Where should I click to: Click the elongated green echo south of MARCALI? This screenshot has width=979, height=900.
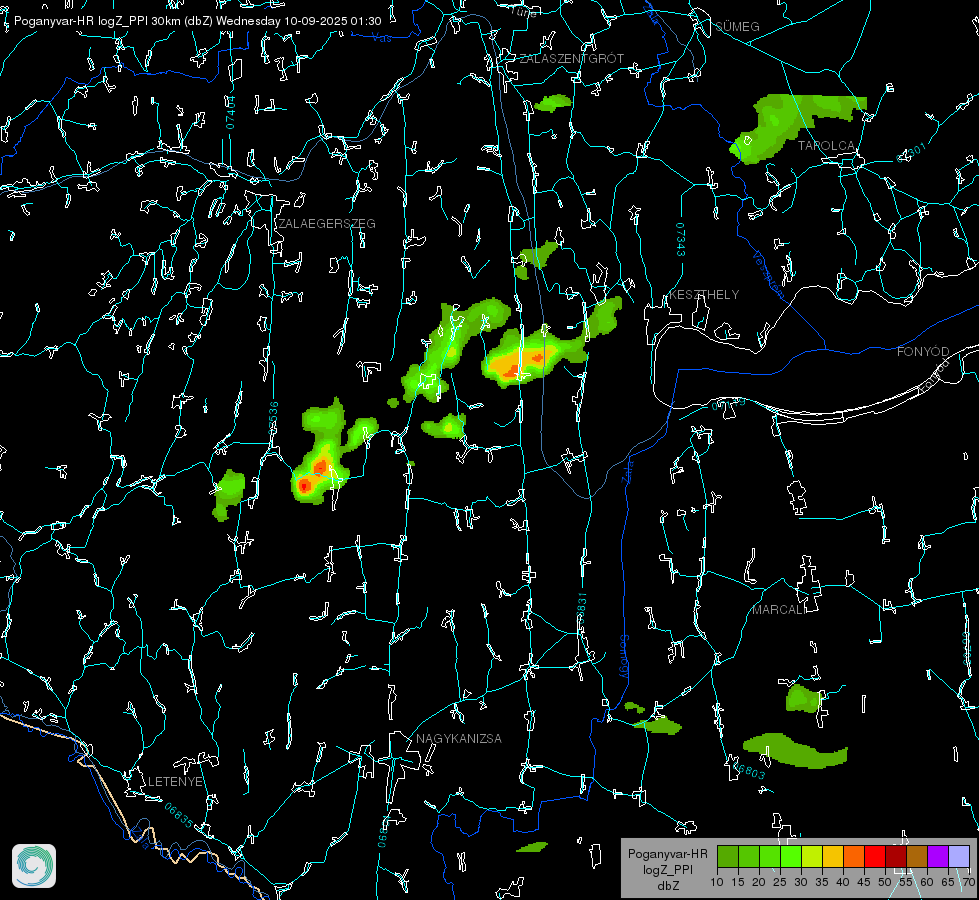(x=796, y=751)
